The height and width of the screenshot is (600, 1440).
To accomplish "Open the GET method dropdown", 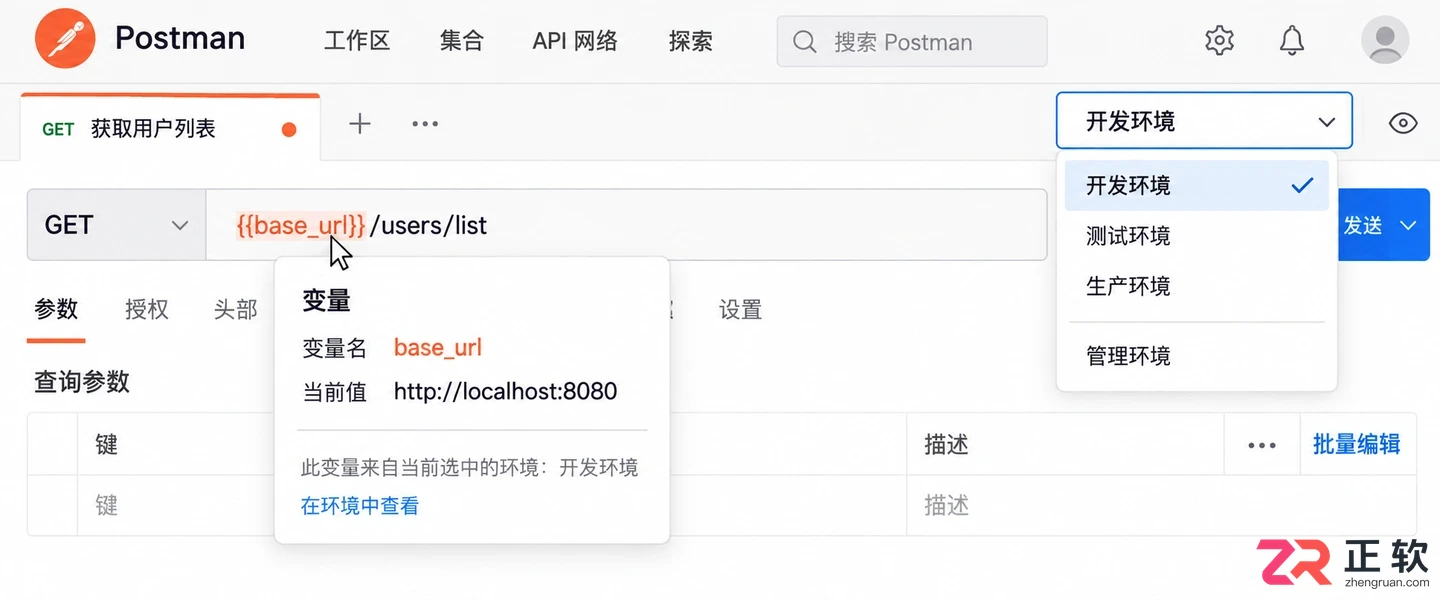I will (116, 225).
